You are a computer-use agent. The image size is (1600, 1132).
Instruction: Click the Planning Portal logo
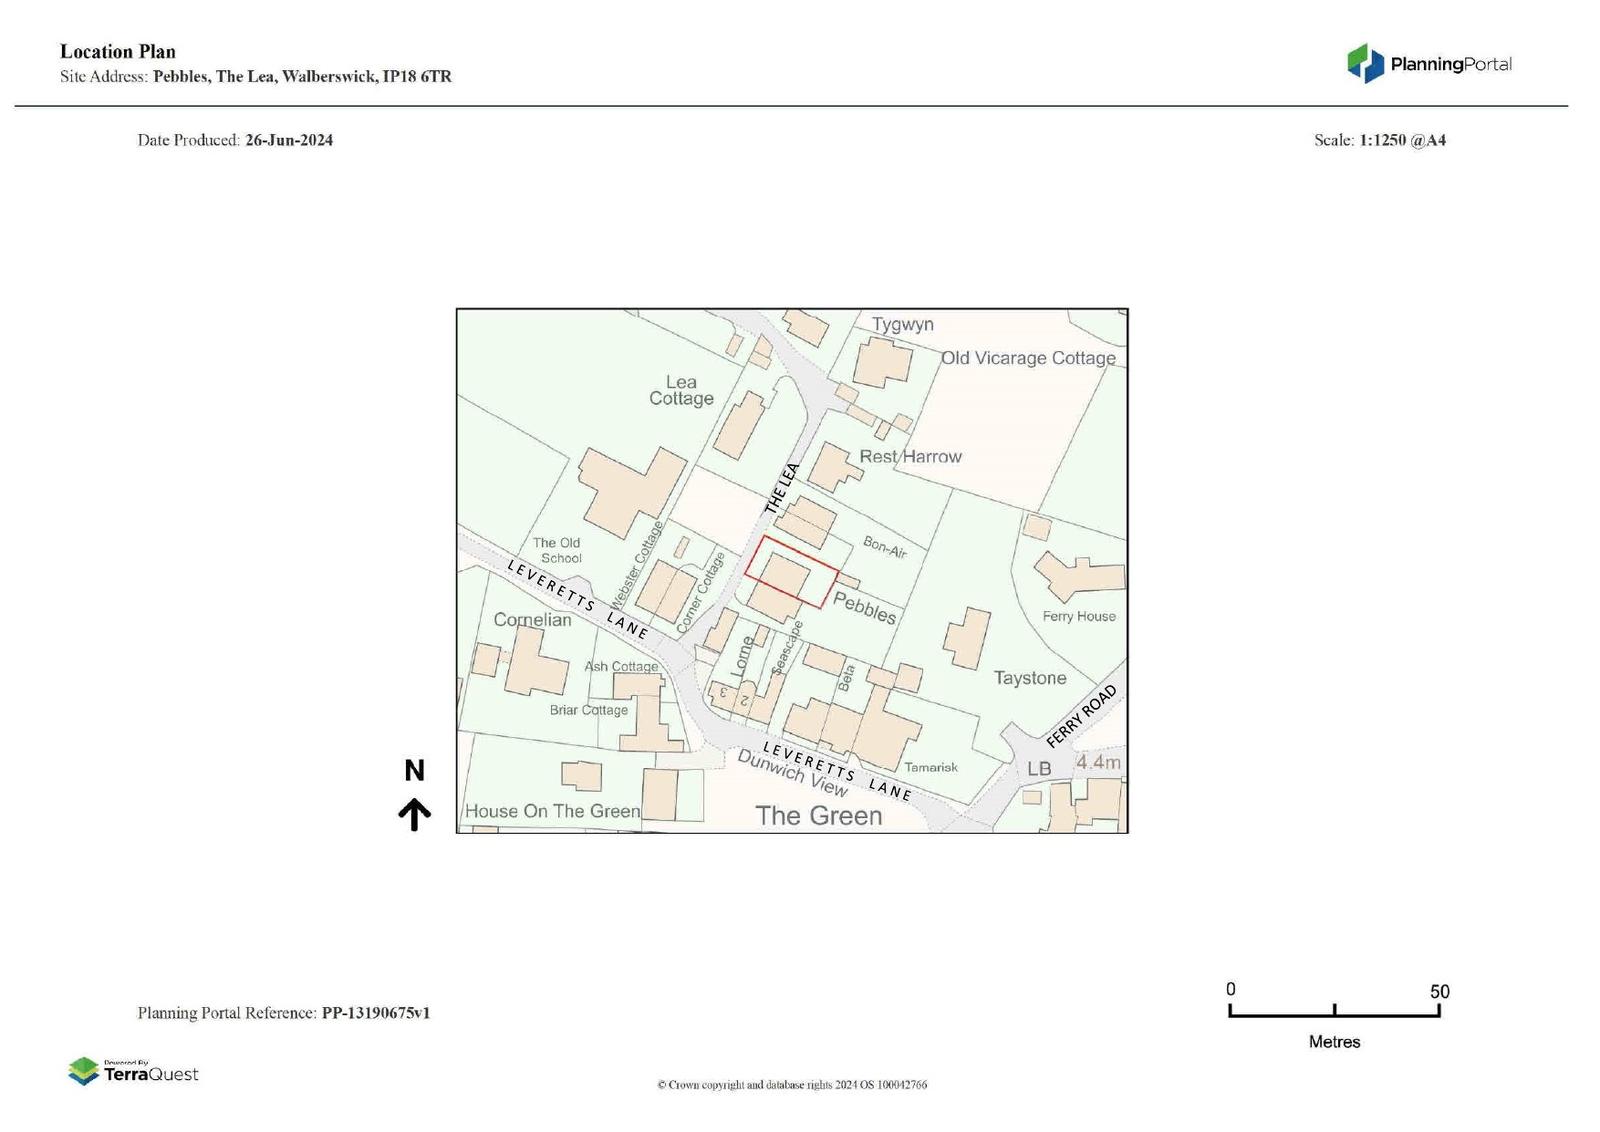(1429, 64)
